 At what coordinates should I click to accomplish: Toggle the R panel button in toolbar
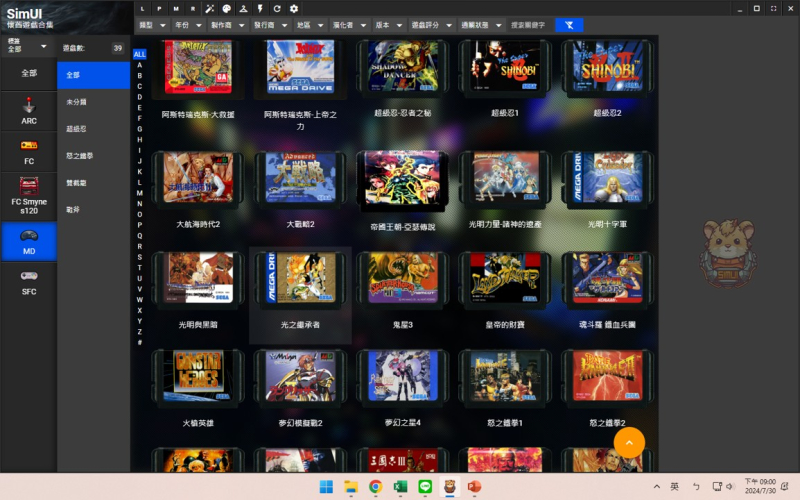tap(193, 9)
